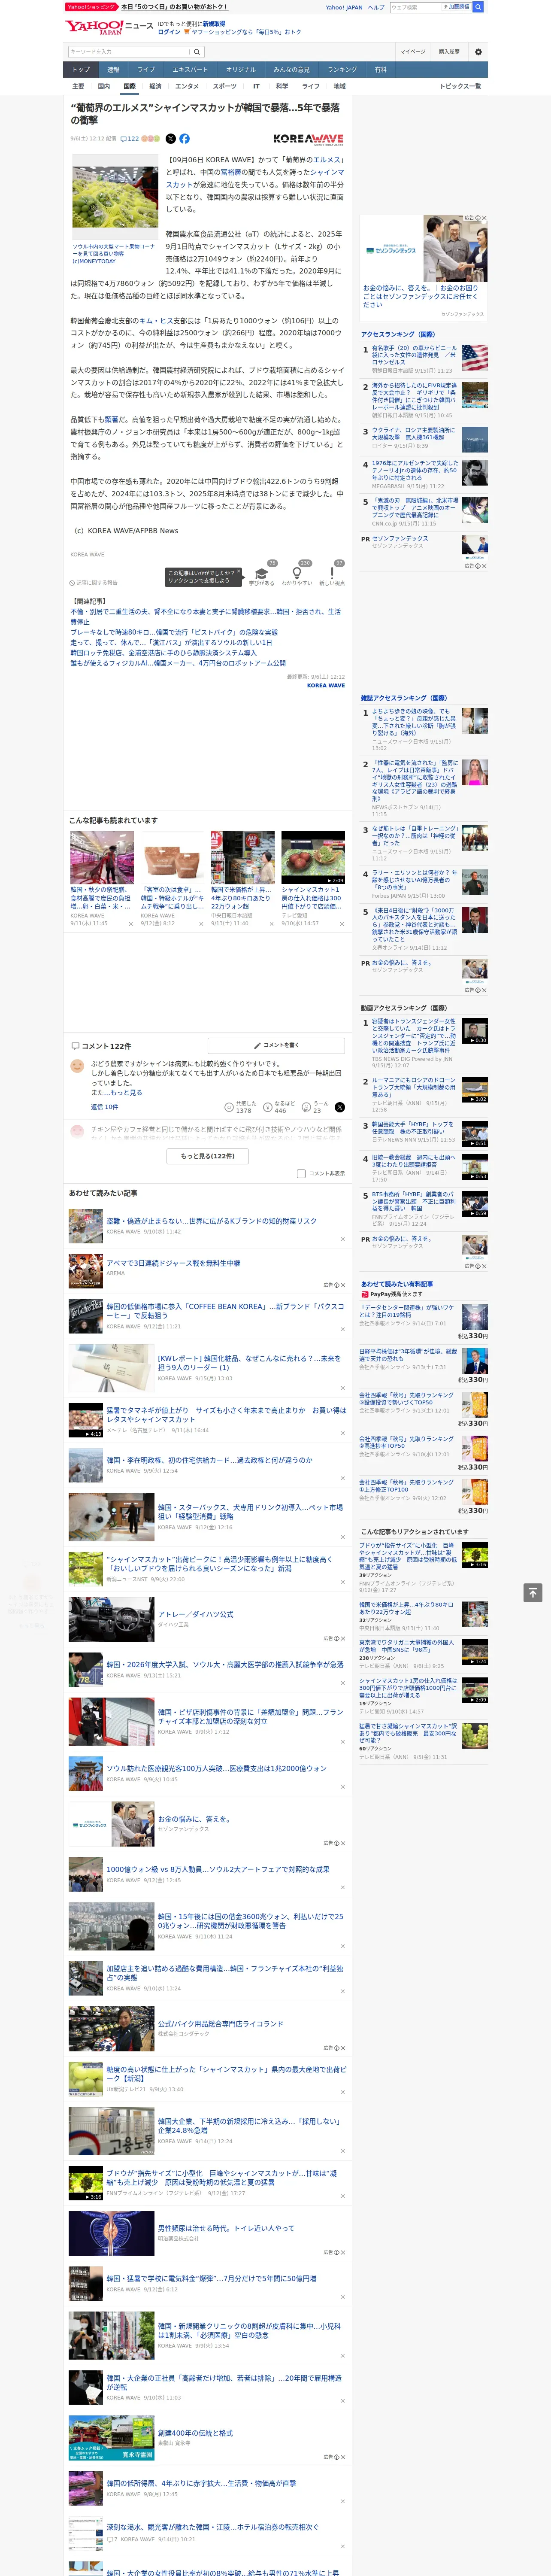The width and height of the screenshot is (551, 2576).
Task: Toggle the 'コメント非表示' checkbox
Action: click(x=301, y=1173)
